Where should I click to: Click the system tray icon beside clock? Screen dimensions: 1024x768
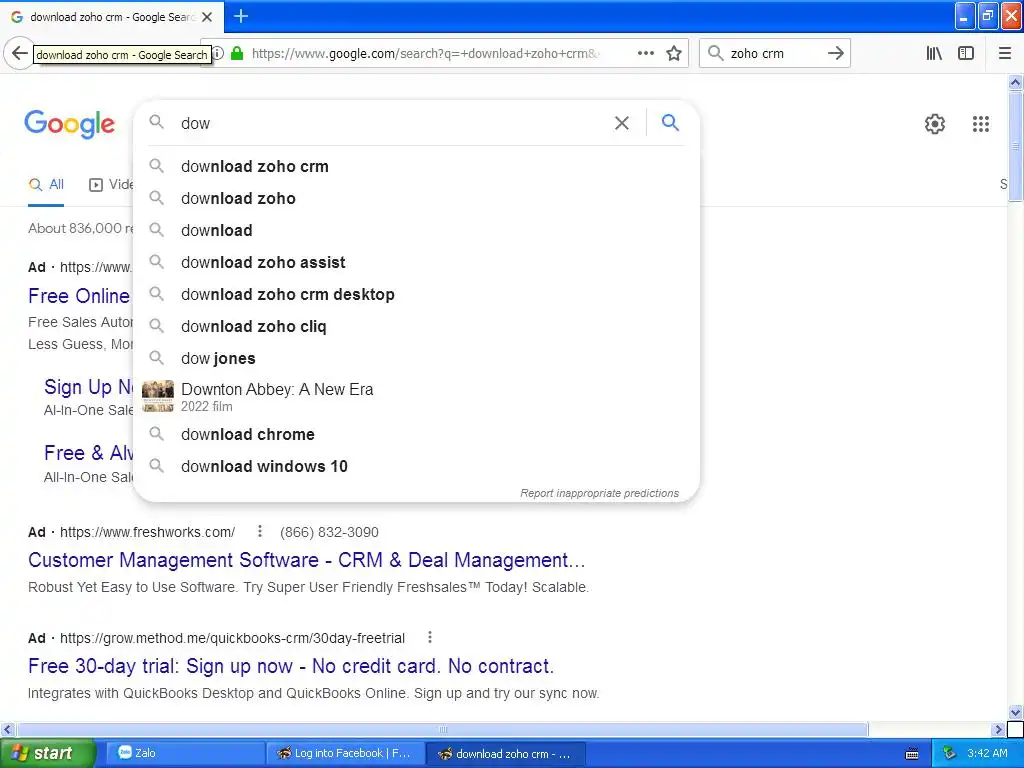949,754
